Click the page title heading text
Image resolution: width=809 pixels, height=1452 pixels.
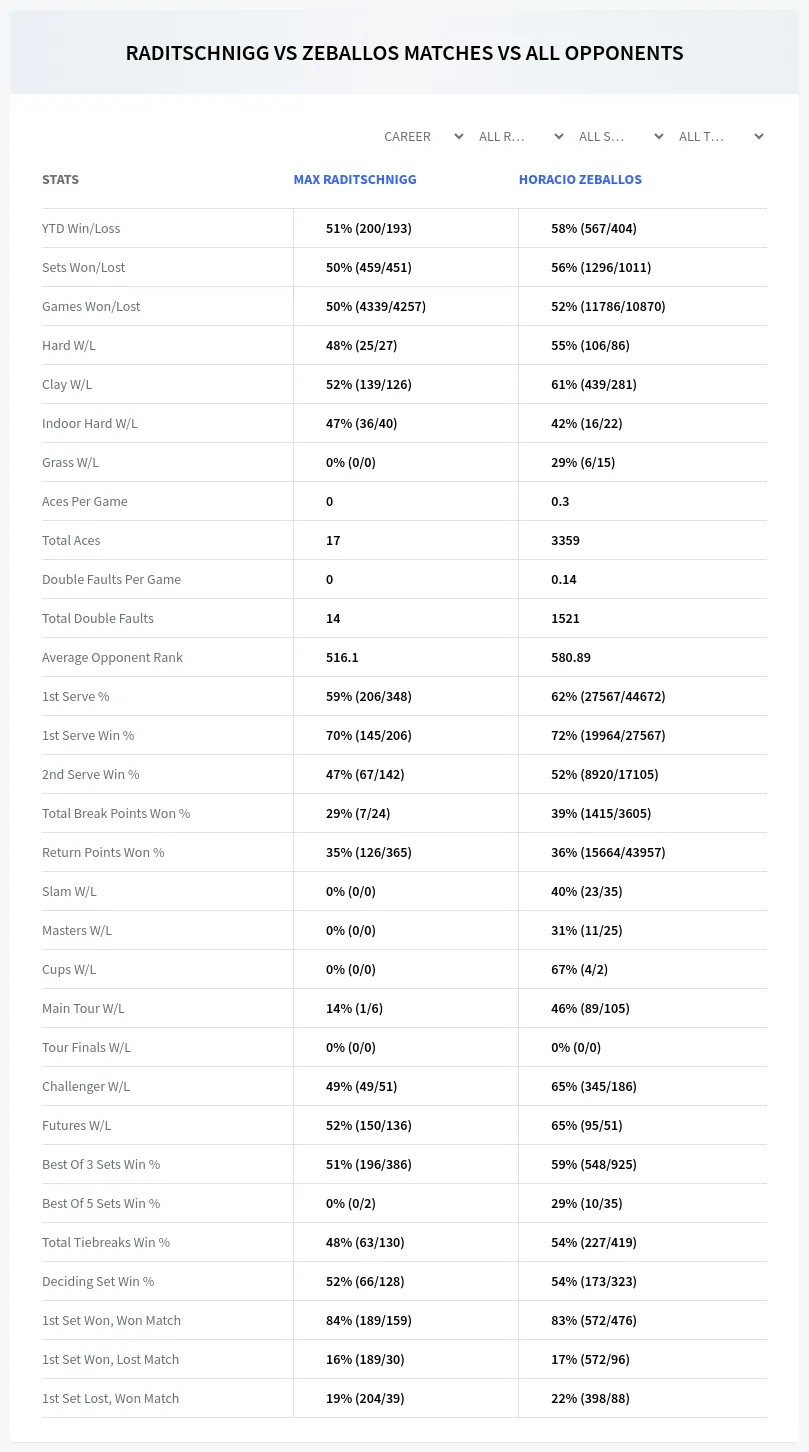point(404,53)
